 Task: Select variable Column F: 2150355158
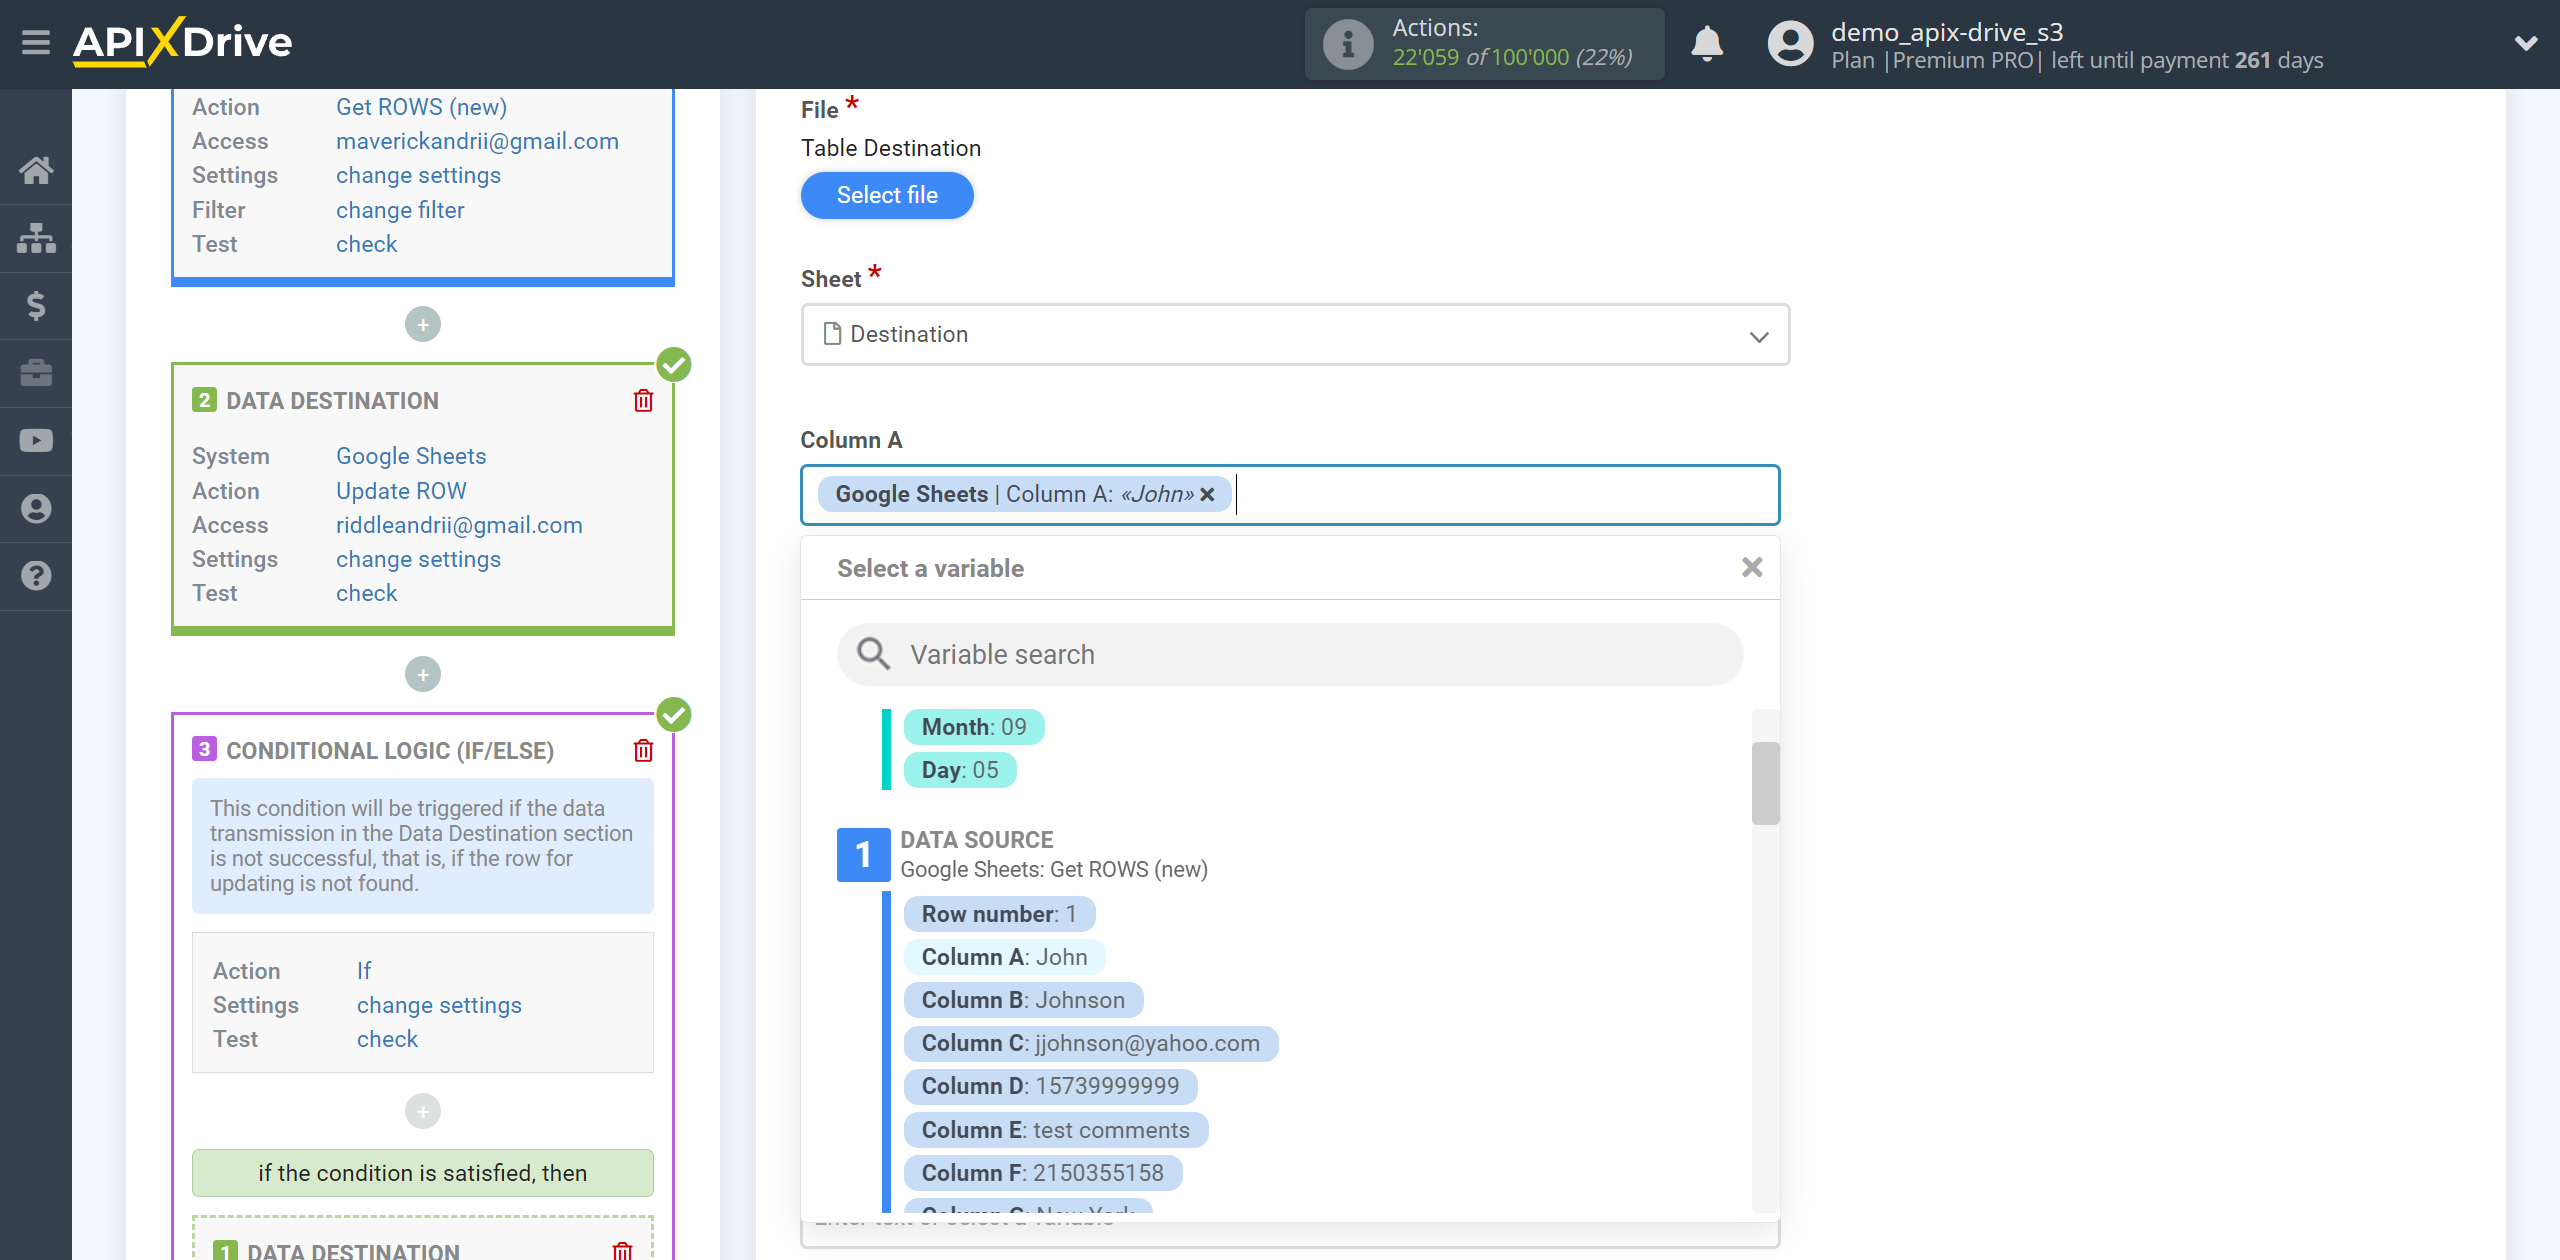pyautogui.click(x=1043, y=1173)
